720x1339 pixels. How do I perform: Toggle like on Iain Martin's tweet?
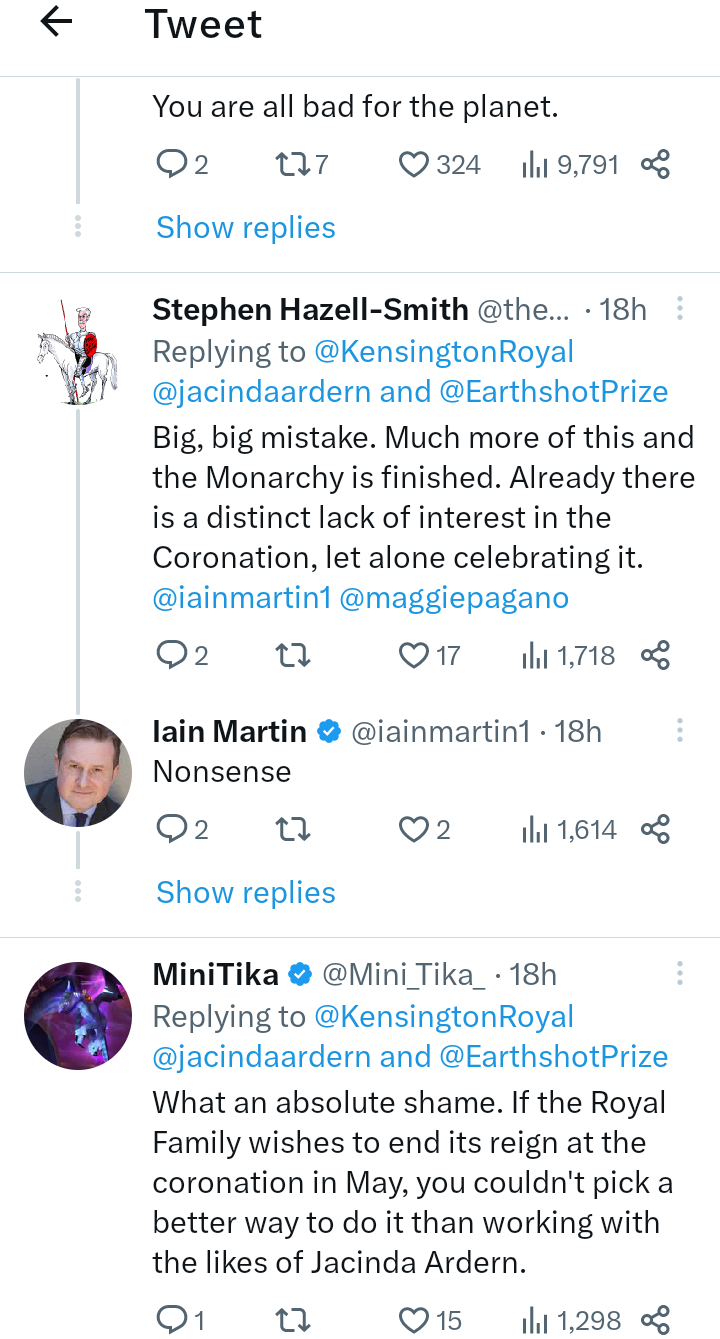click(x=414, y=830)
